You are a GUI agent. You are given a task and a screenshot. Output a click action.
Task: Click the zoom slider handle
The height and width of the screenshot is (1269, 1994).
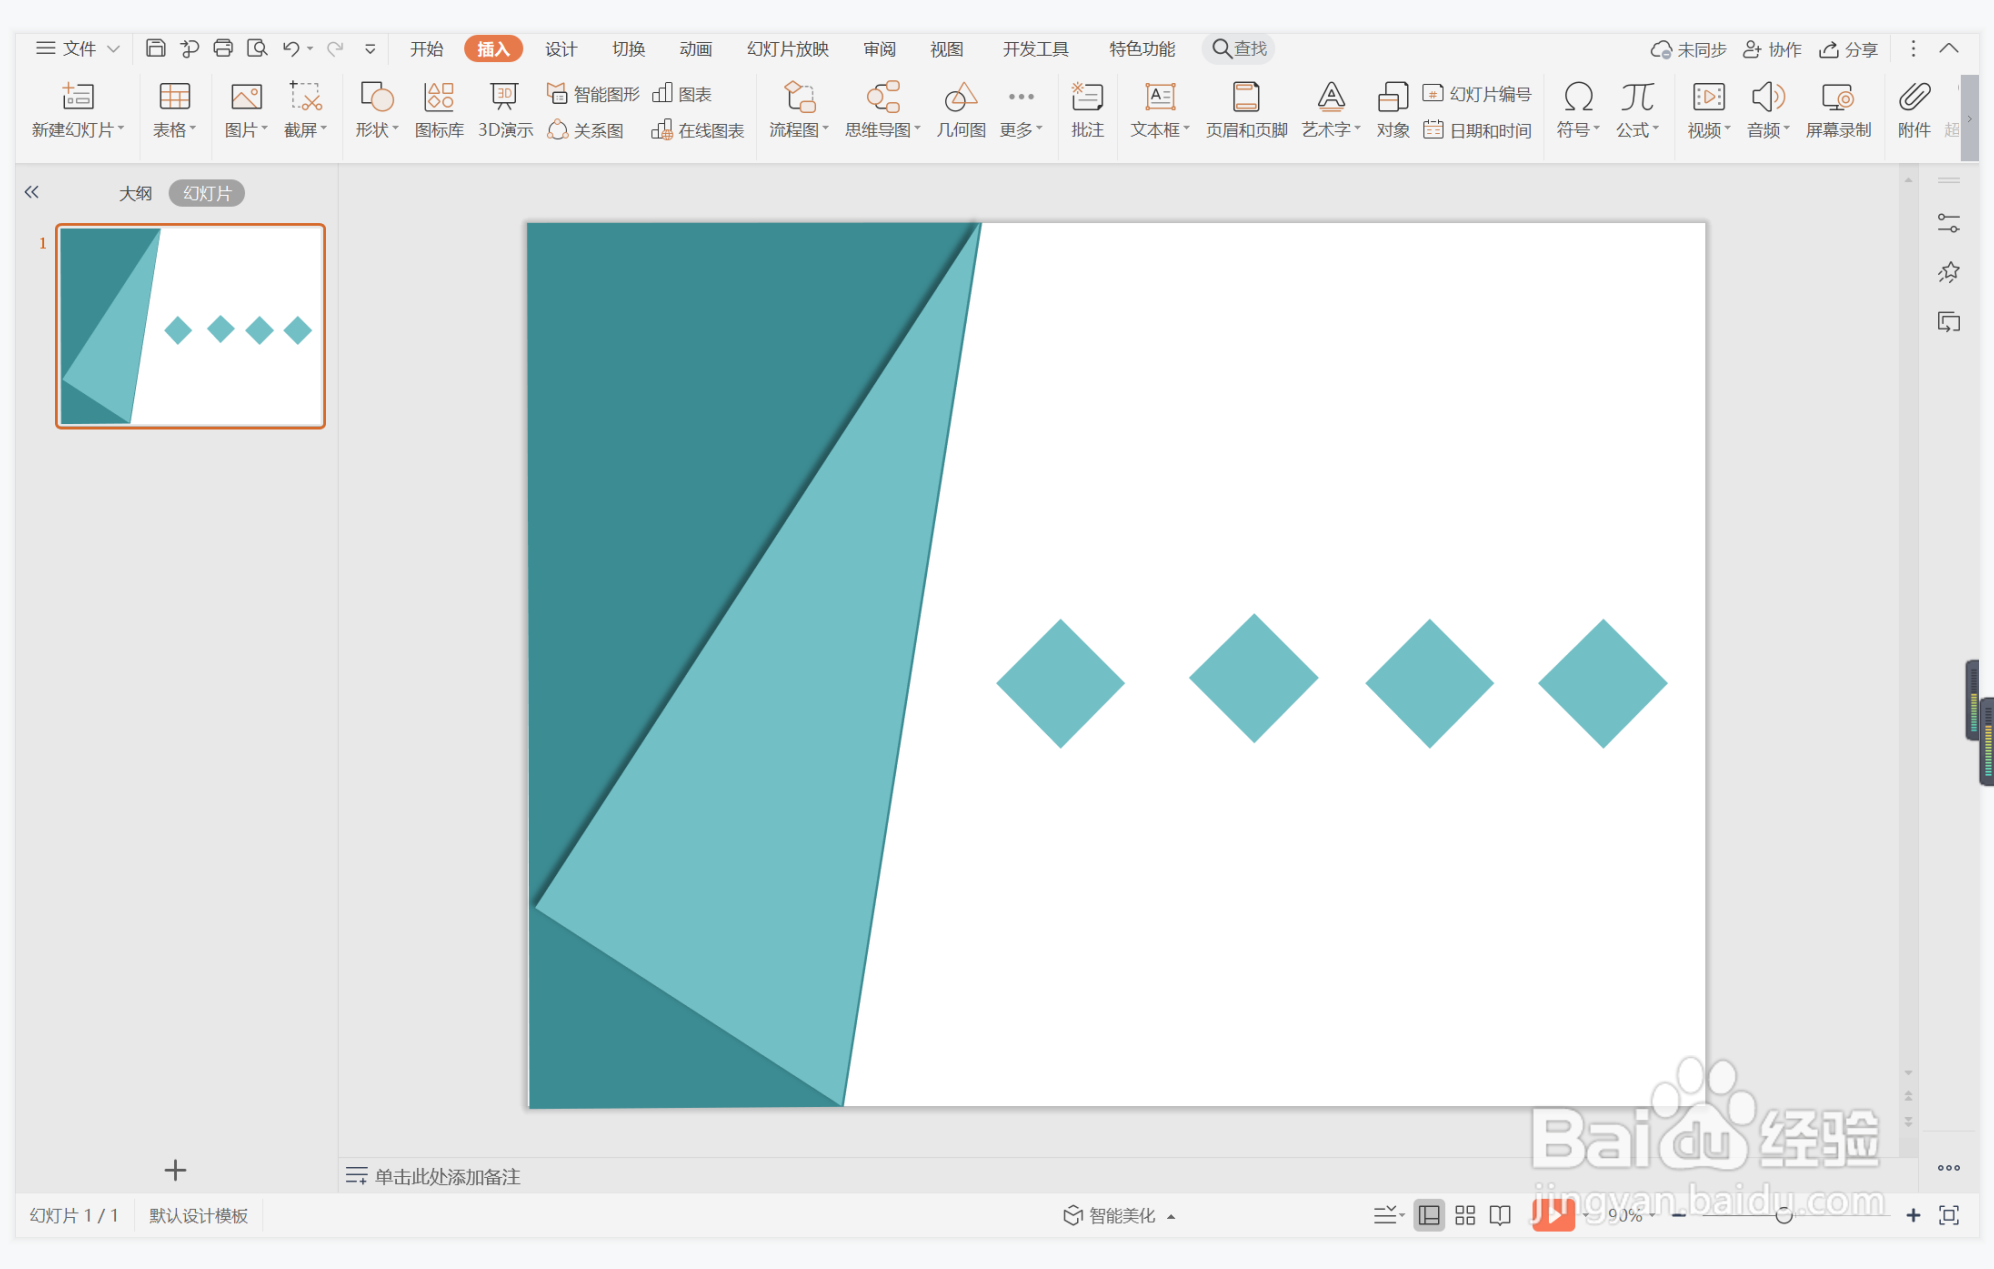click(x=1783, y=1215)
